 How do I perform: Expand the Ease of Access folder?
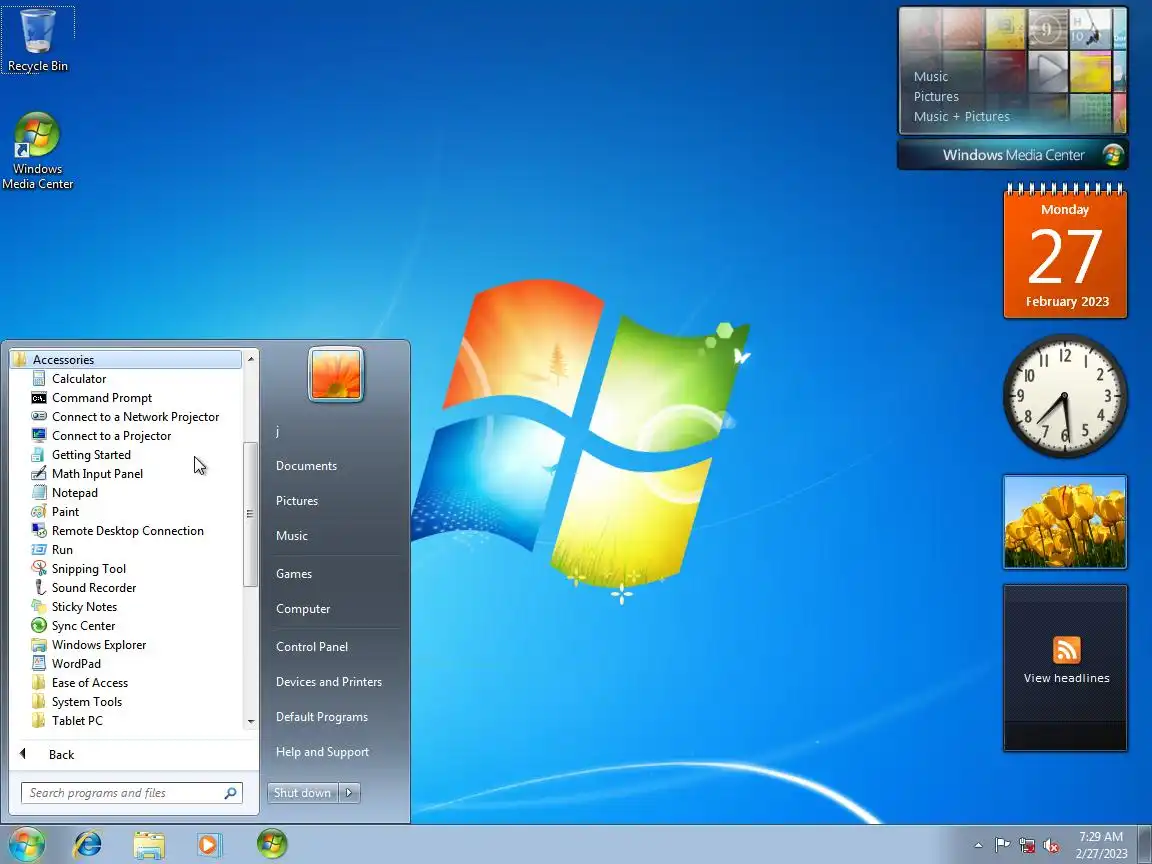[90, 683]
